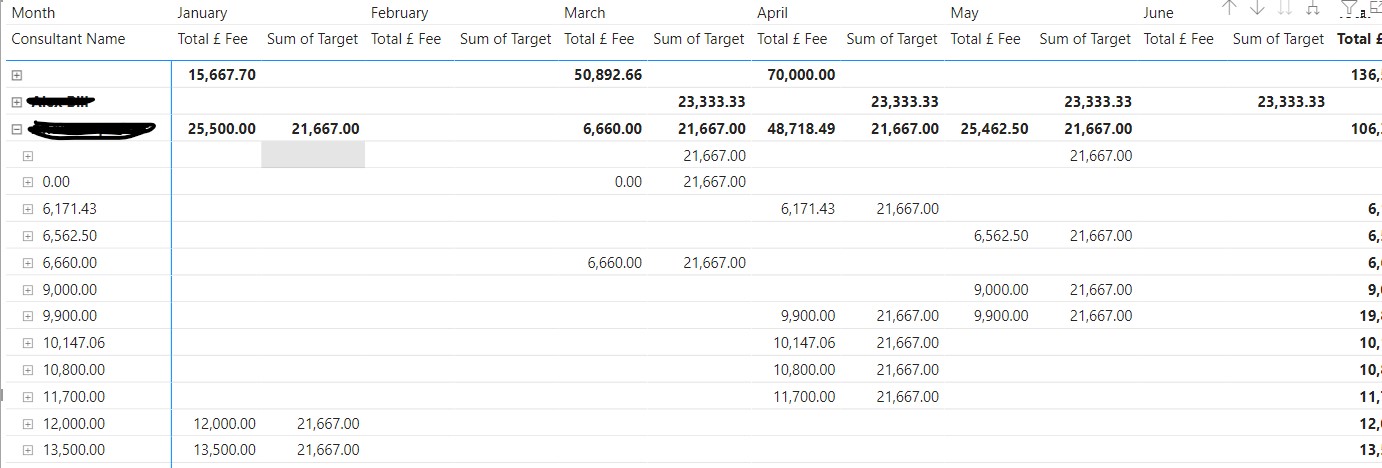Screen dimensions: 1382x468
Task: Click Total £ Fee header under June
Action: (x=1178, y=39)
